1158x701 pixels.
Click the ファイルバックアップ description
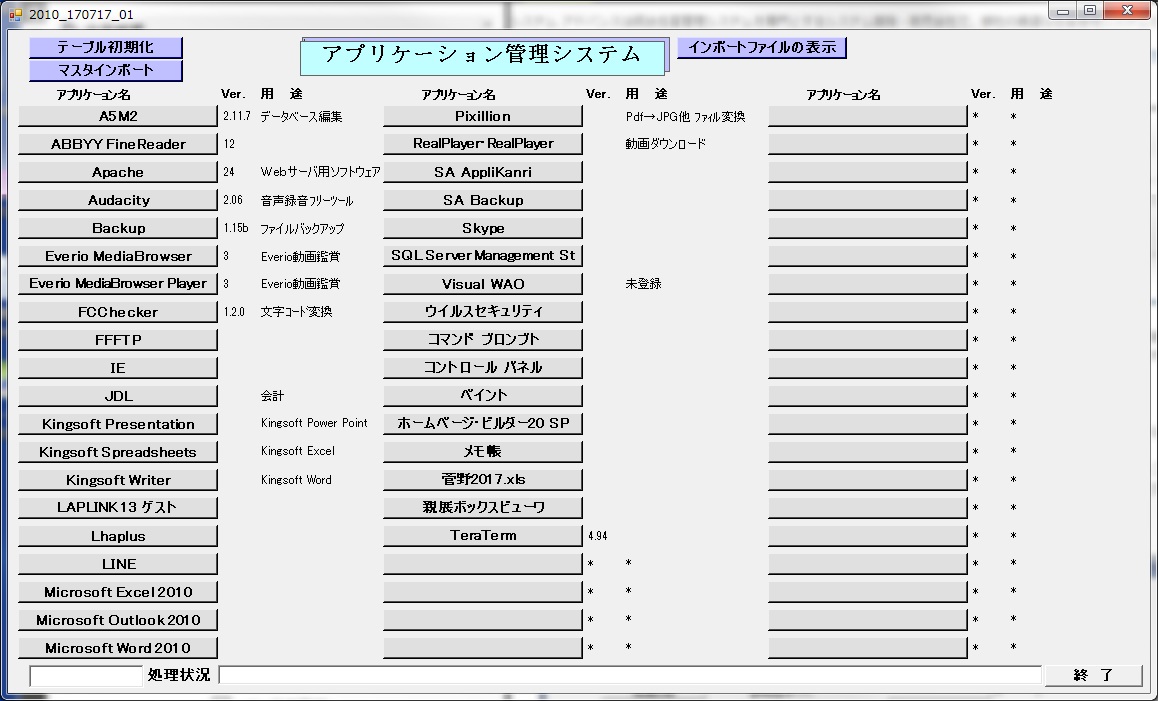click(302, 228)
